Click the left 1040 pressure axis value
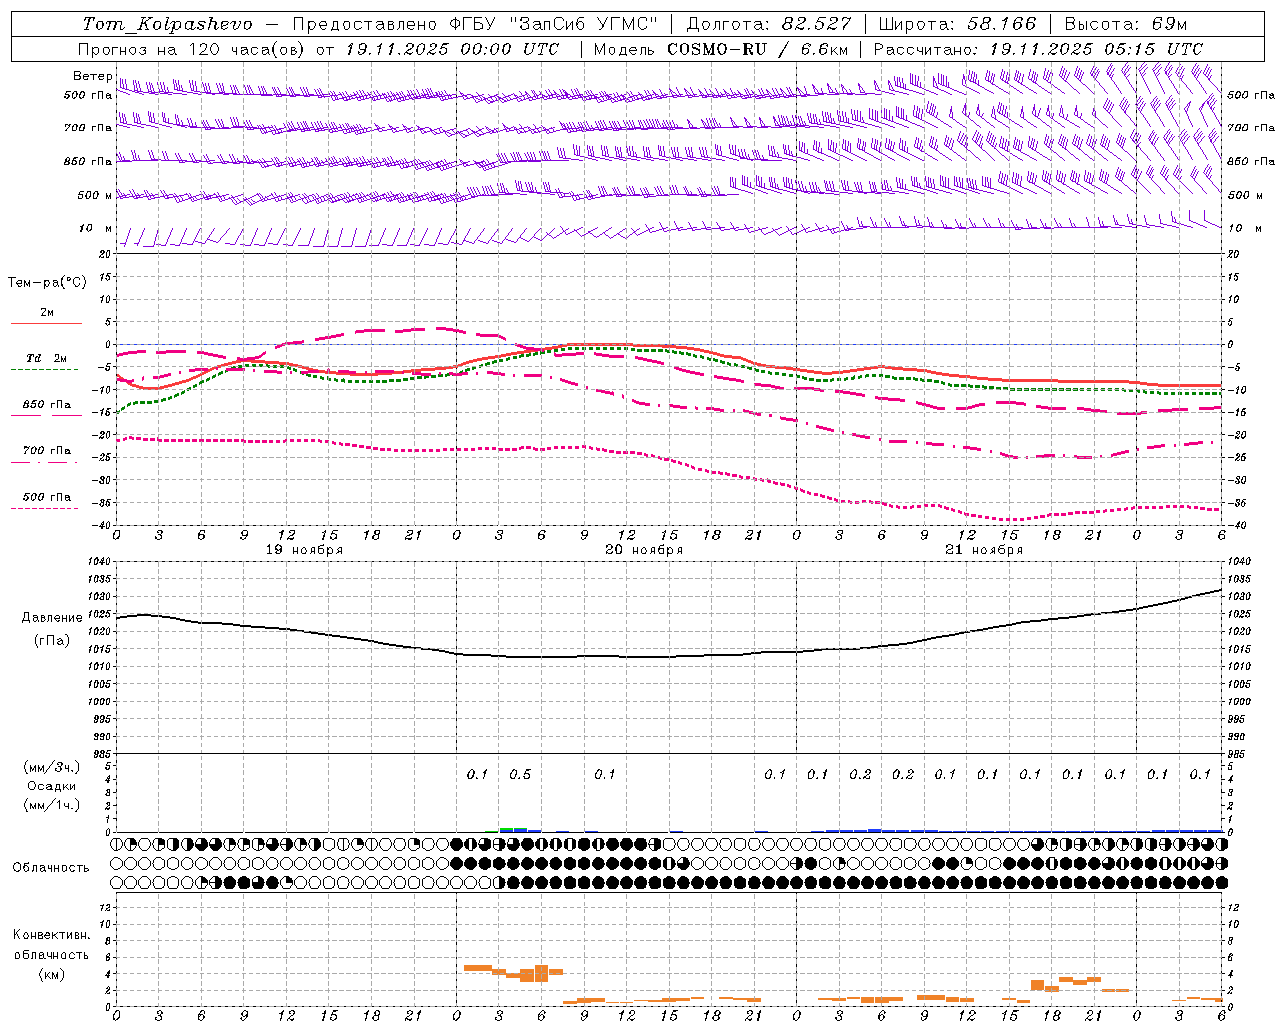Screen dimensions: 1280x1024 [99, 562]
